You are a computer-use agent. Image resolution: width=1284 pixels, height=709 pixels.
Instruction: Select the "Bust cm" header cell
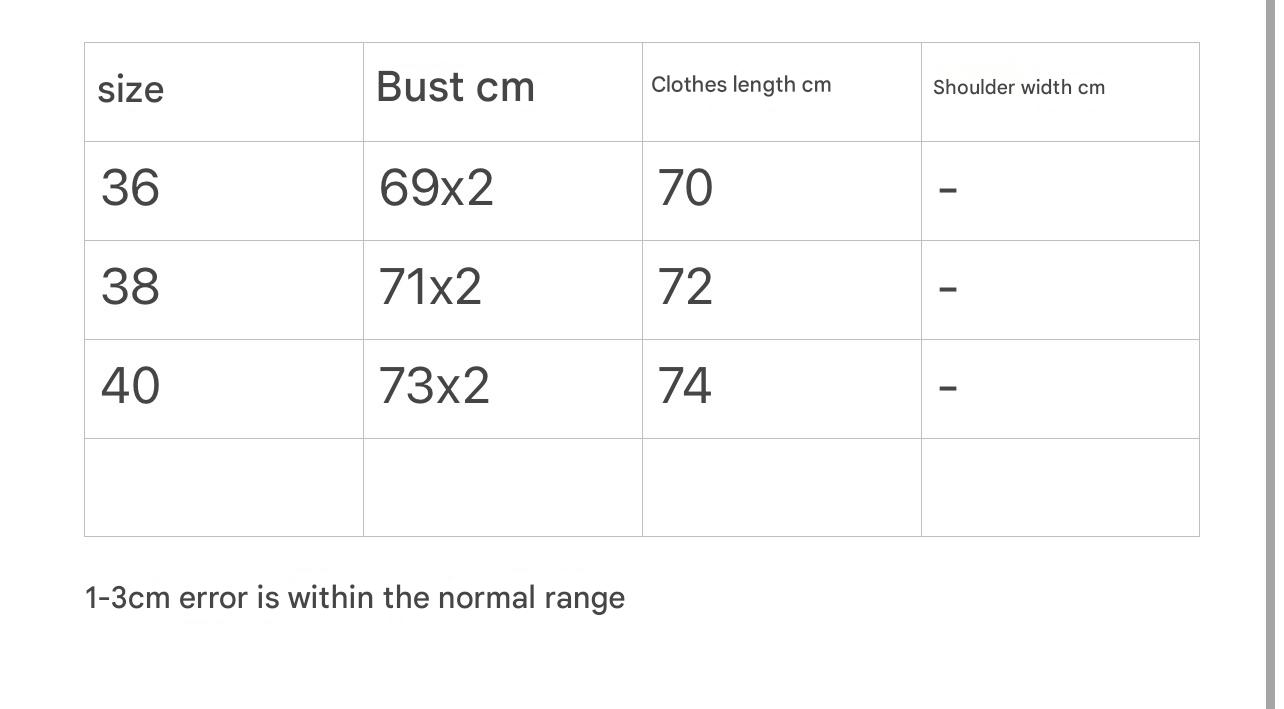click(456, 87)
